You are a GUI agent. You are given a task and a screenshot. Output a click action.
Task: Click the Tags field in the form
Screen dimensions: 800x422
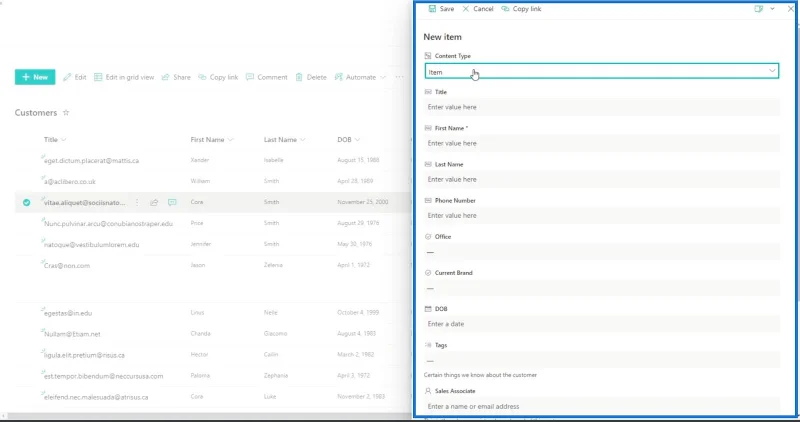602,361
